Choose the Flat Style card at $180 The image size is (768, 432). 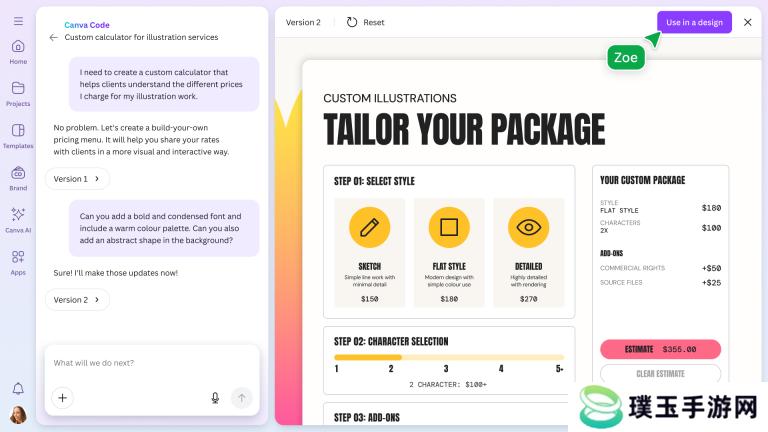(449, 253)
